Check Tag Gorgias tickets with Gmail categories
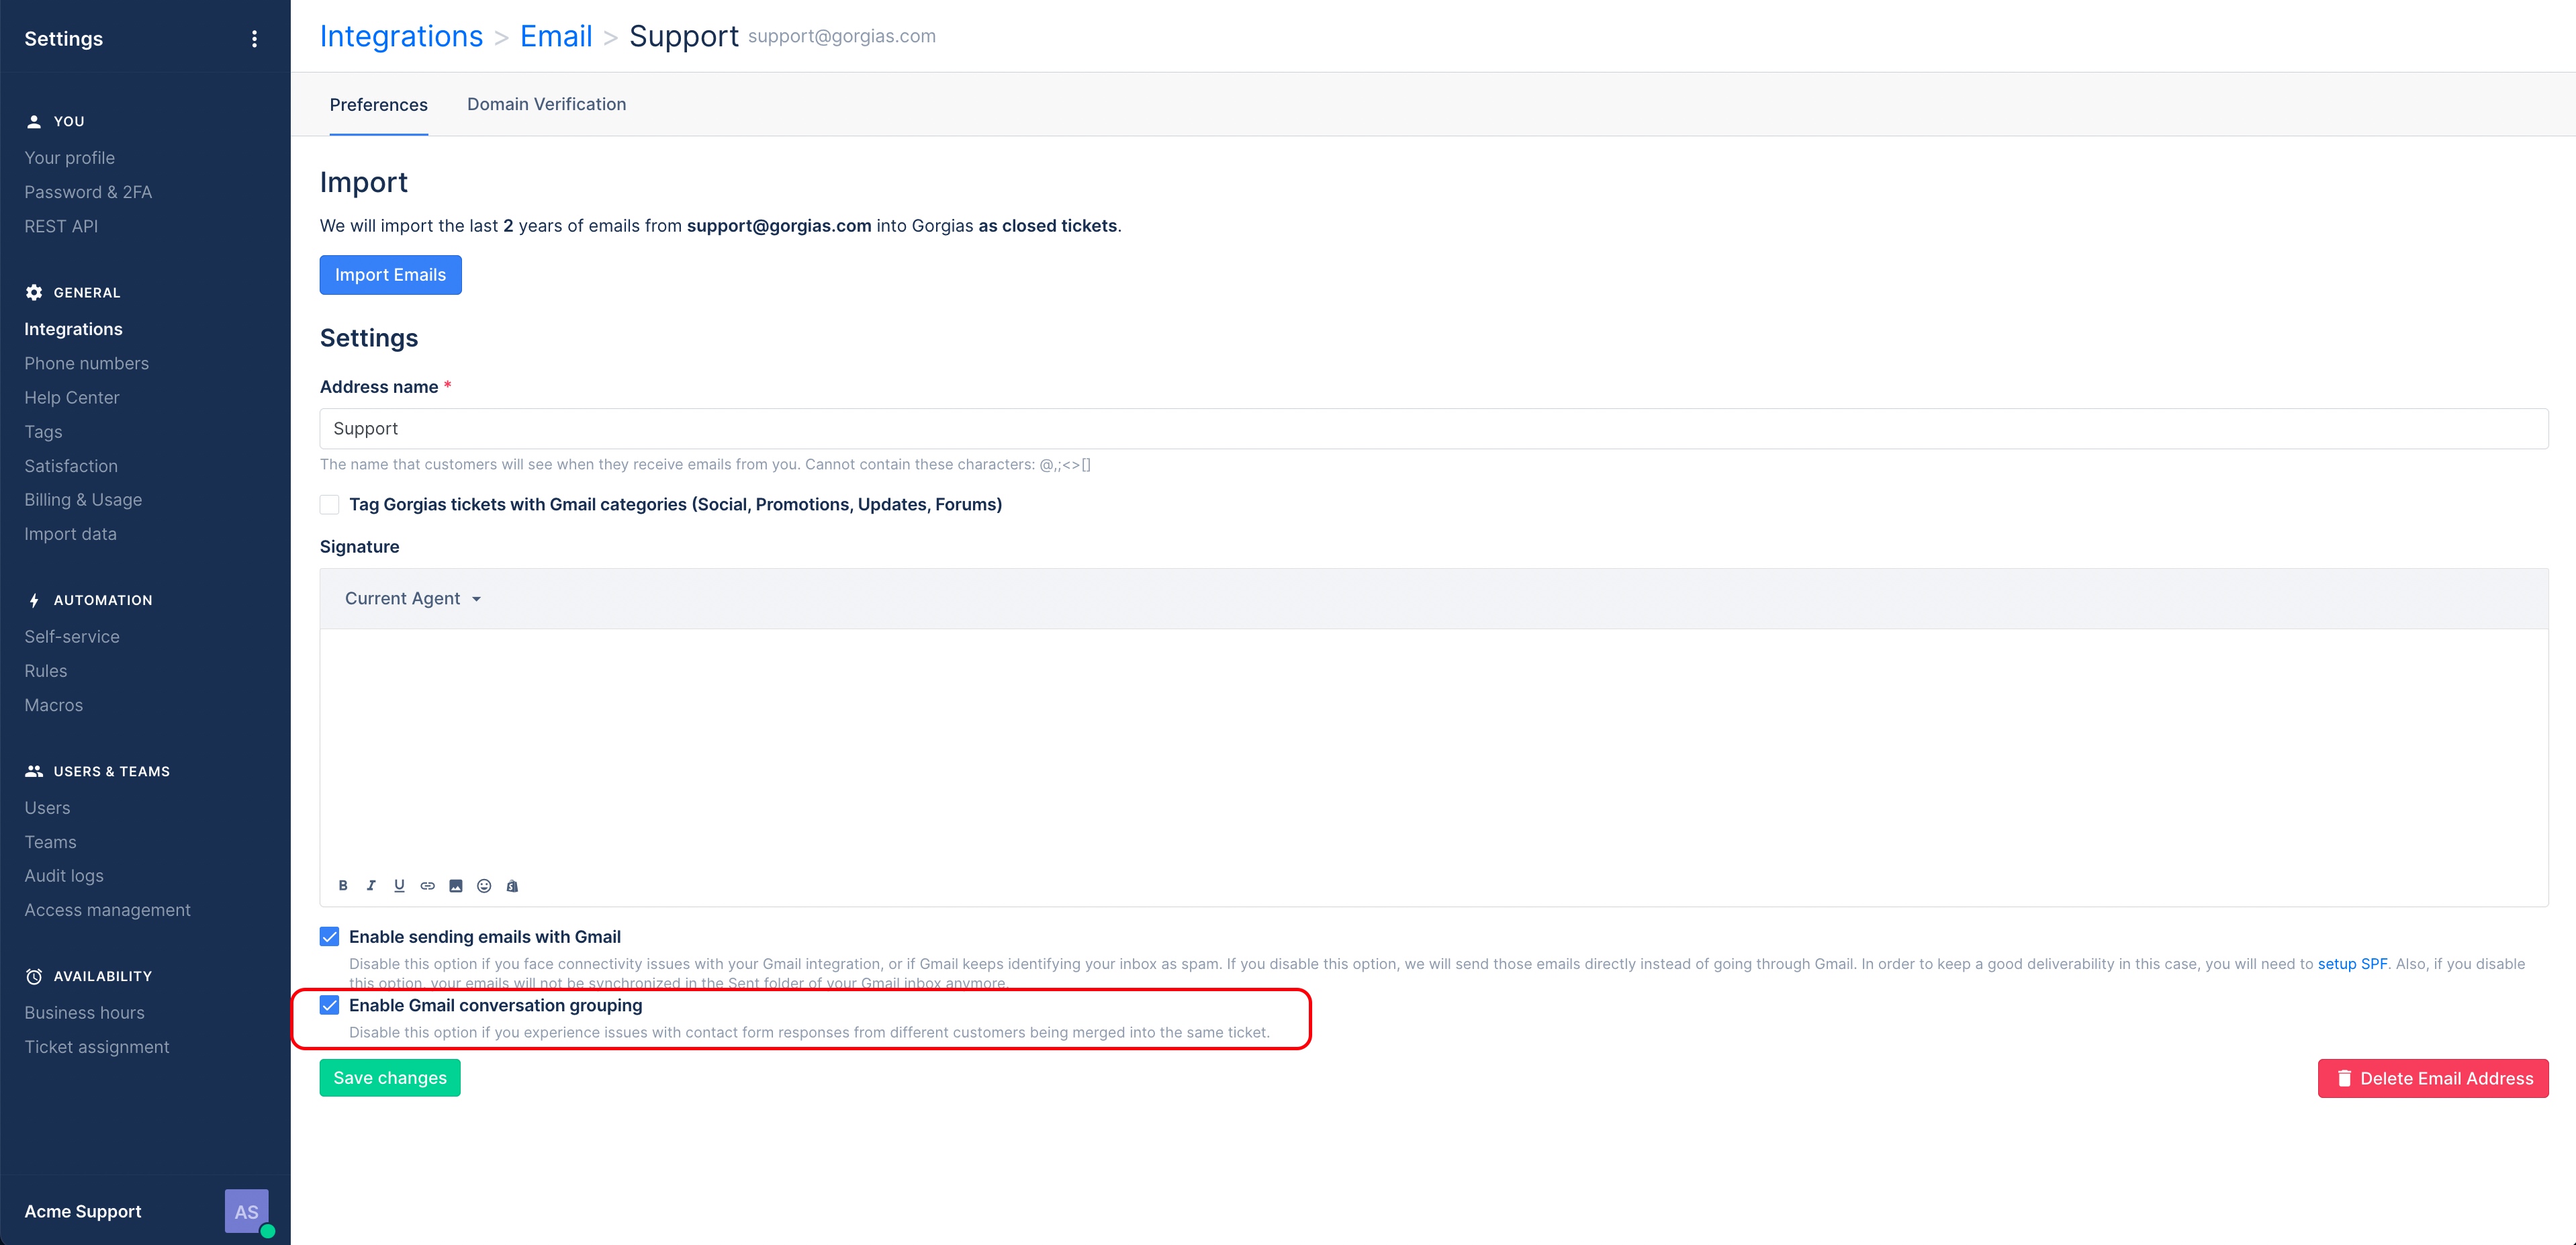The image size is (2576, 1245). click(x=329, y=505)
